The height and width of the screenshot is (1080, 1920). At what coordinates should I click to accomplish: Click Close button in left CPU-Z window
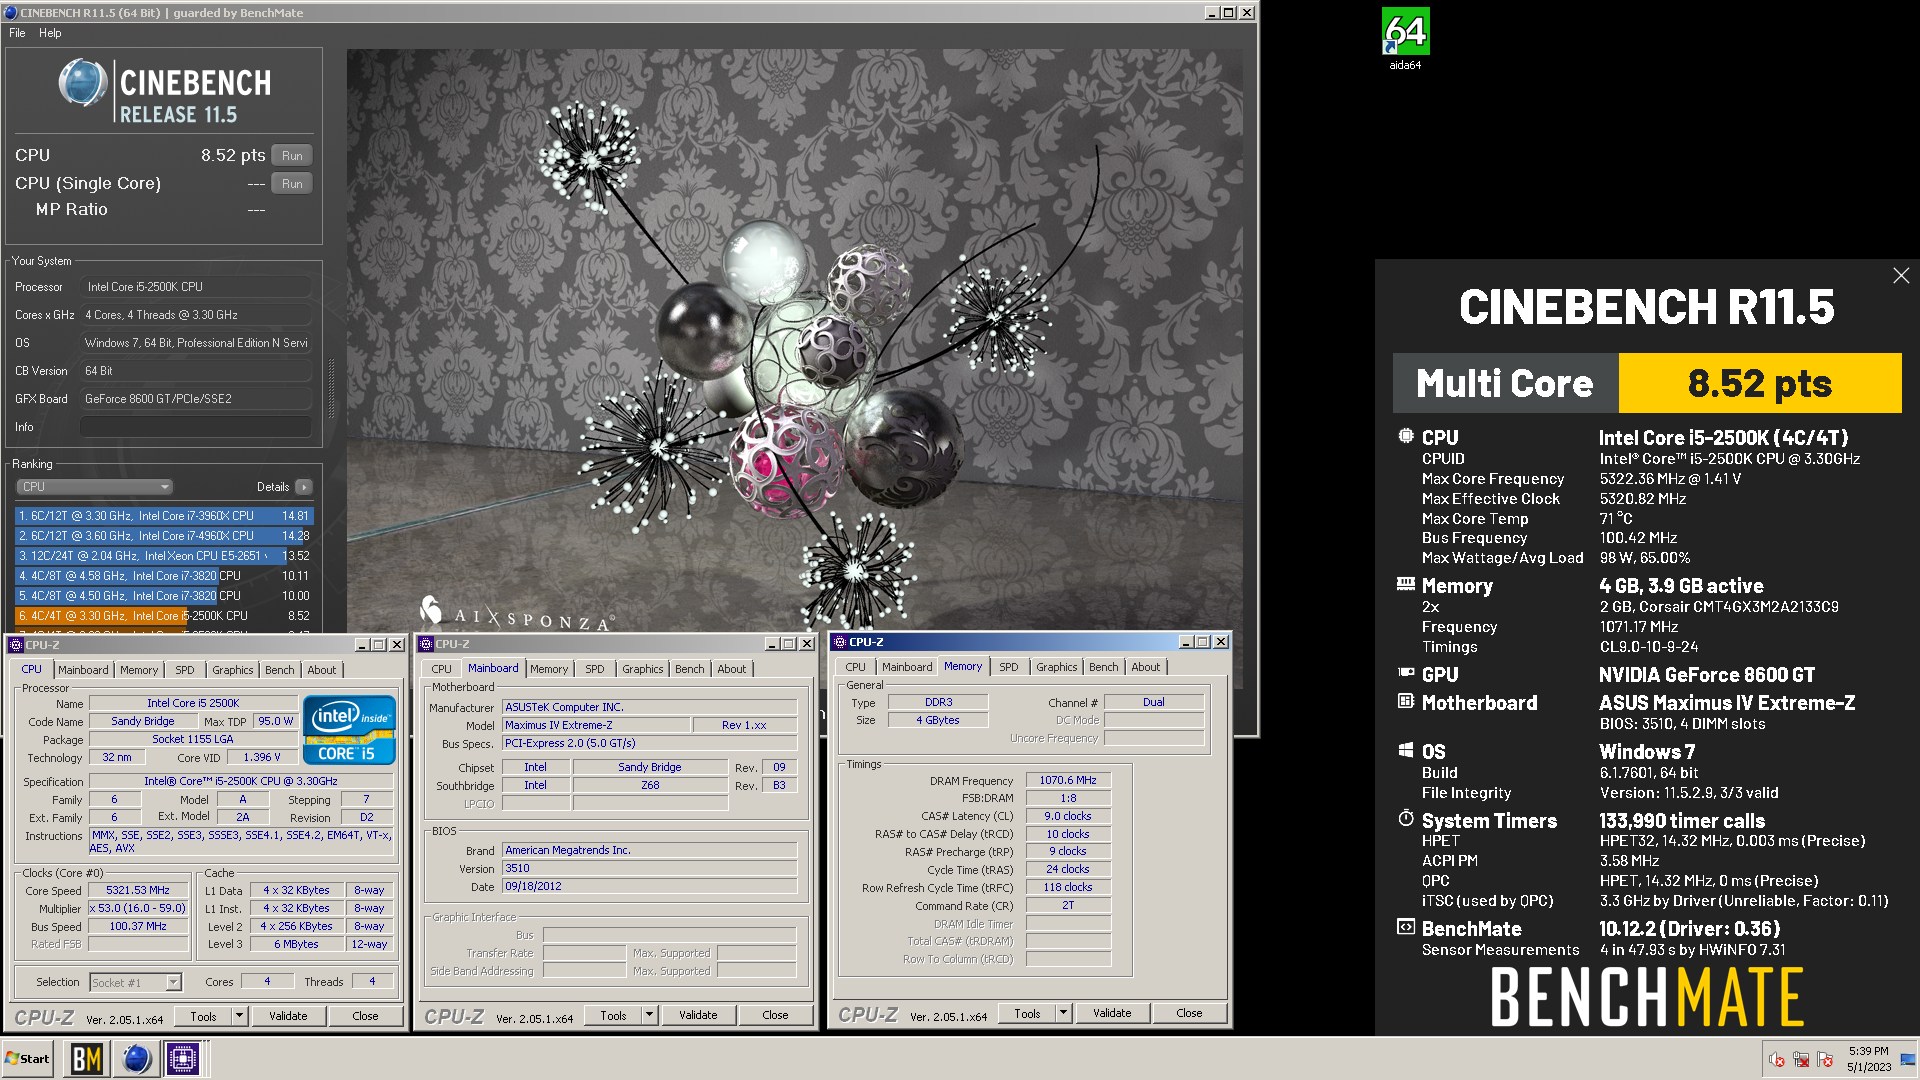365,1016
